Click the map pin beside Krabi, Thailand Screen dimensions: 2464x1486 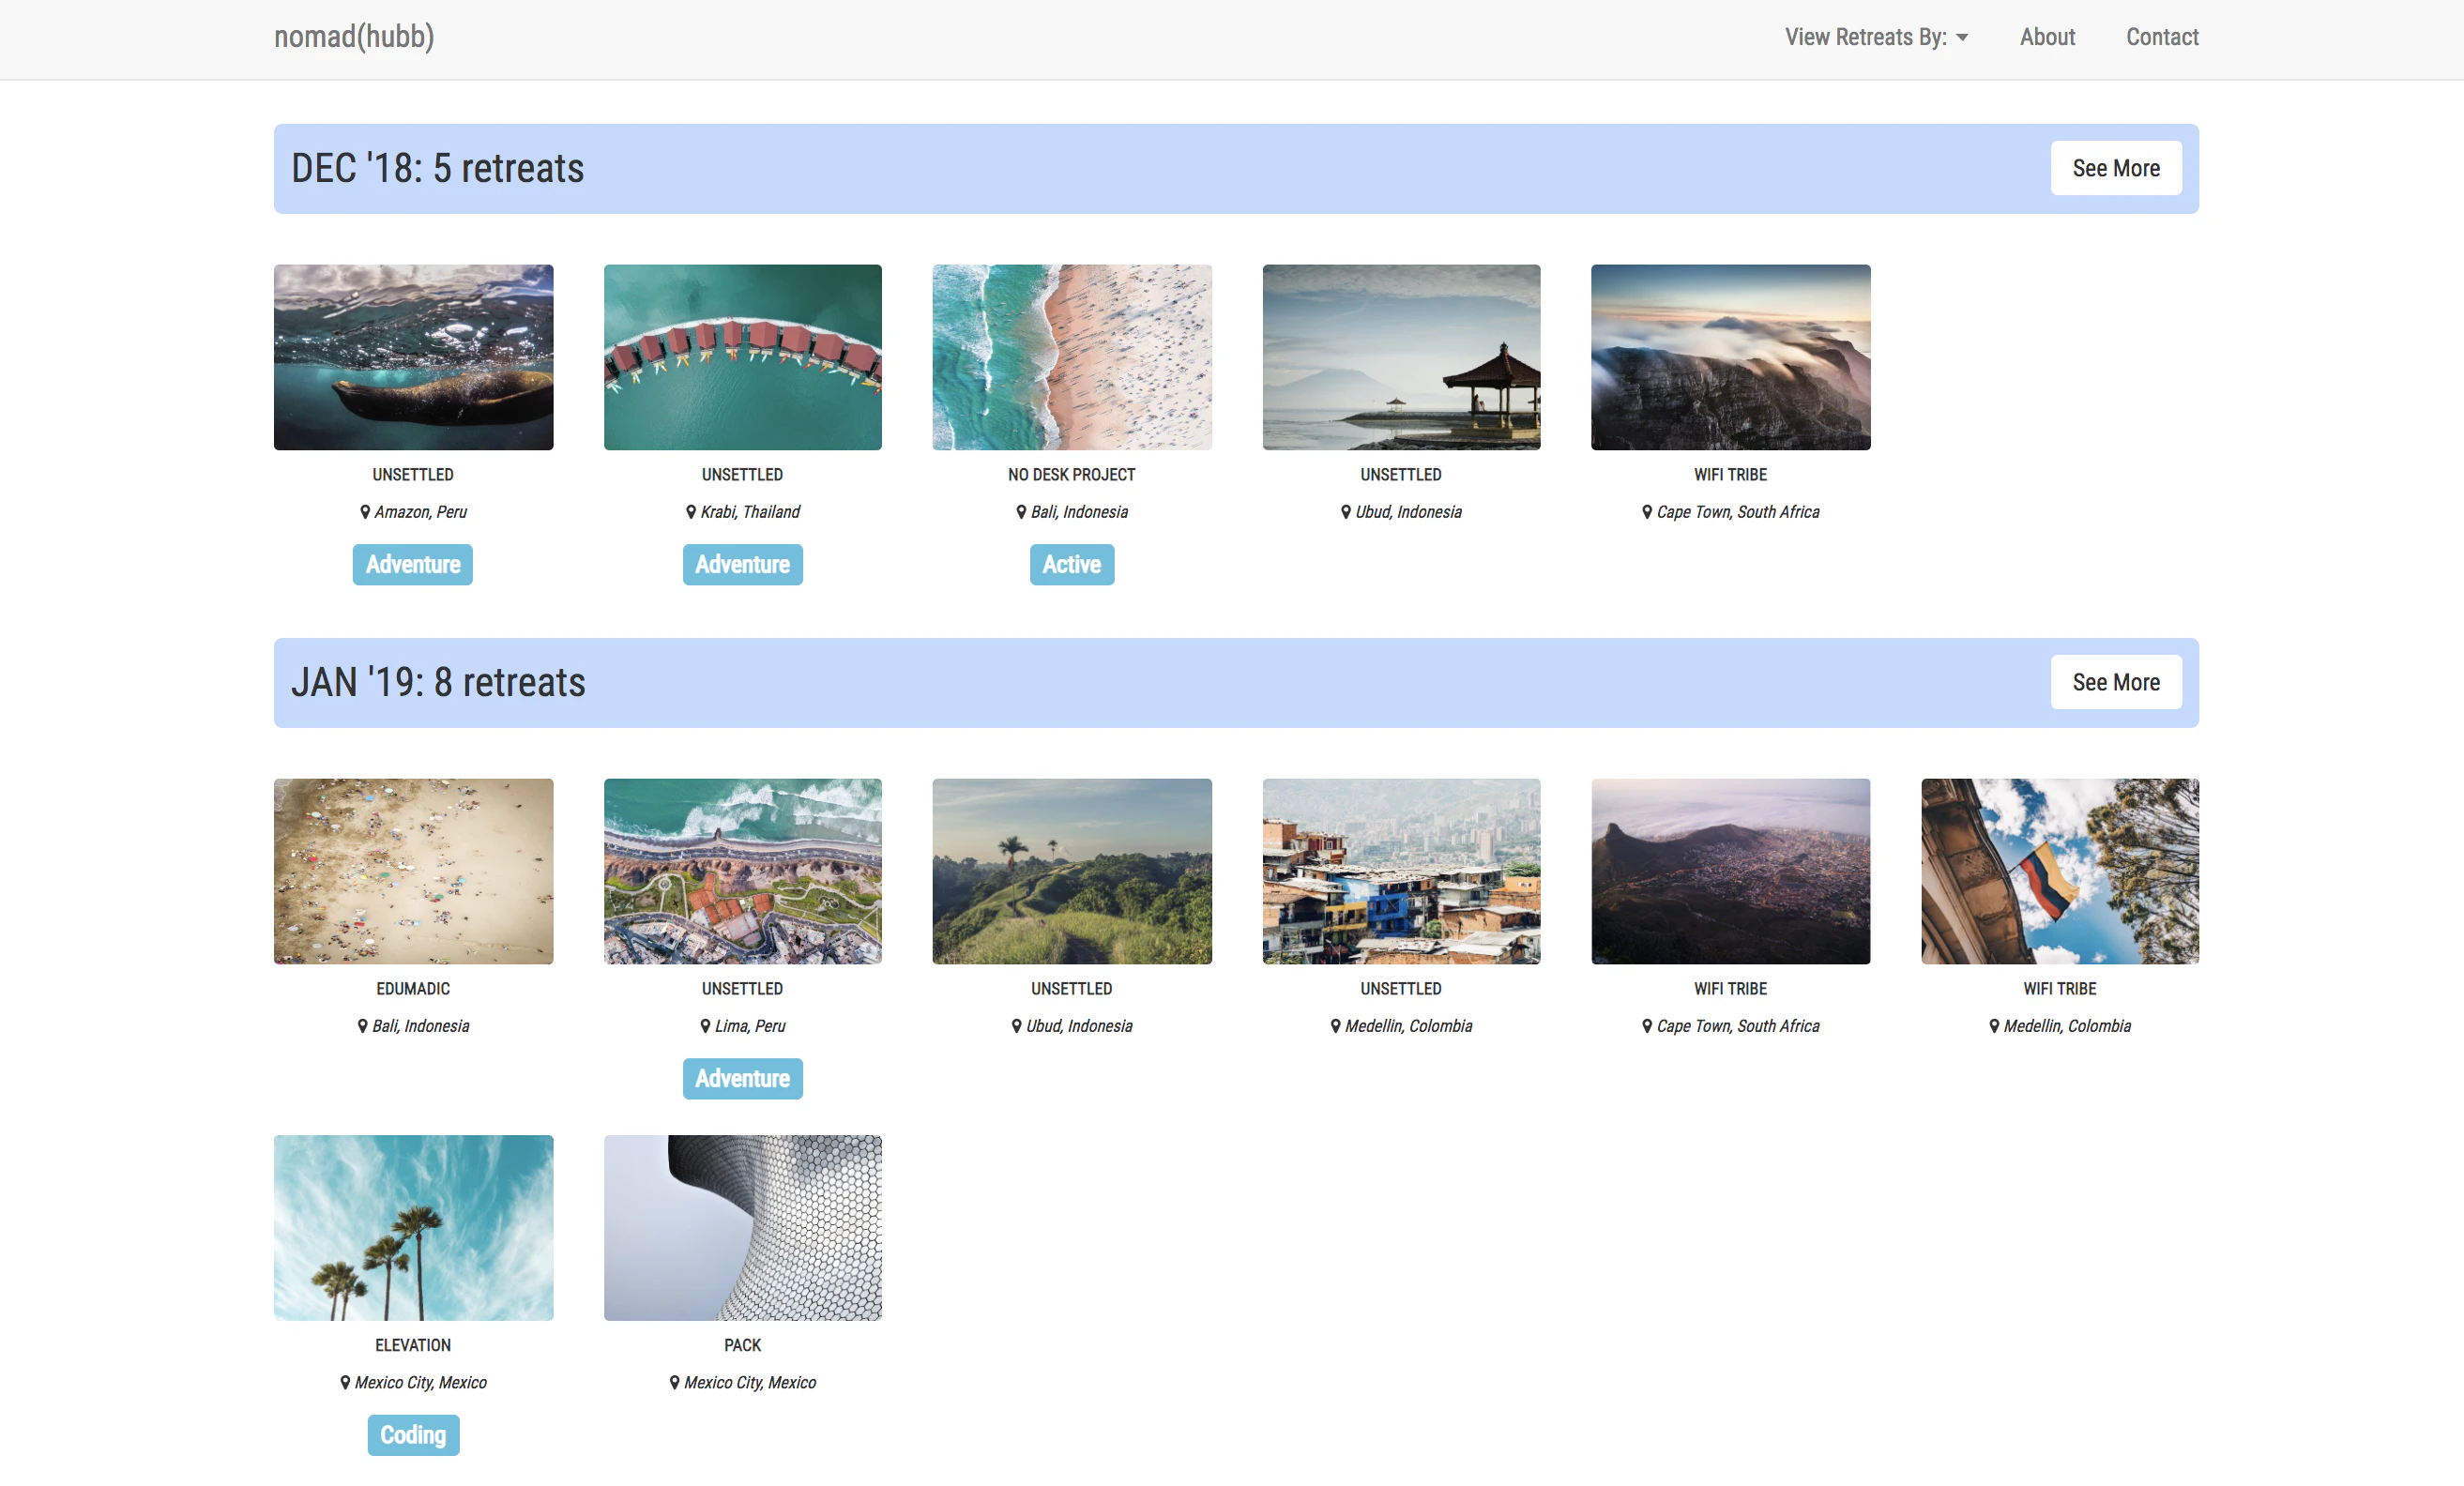tap(691, 512)
